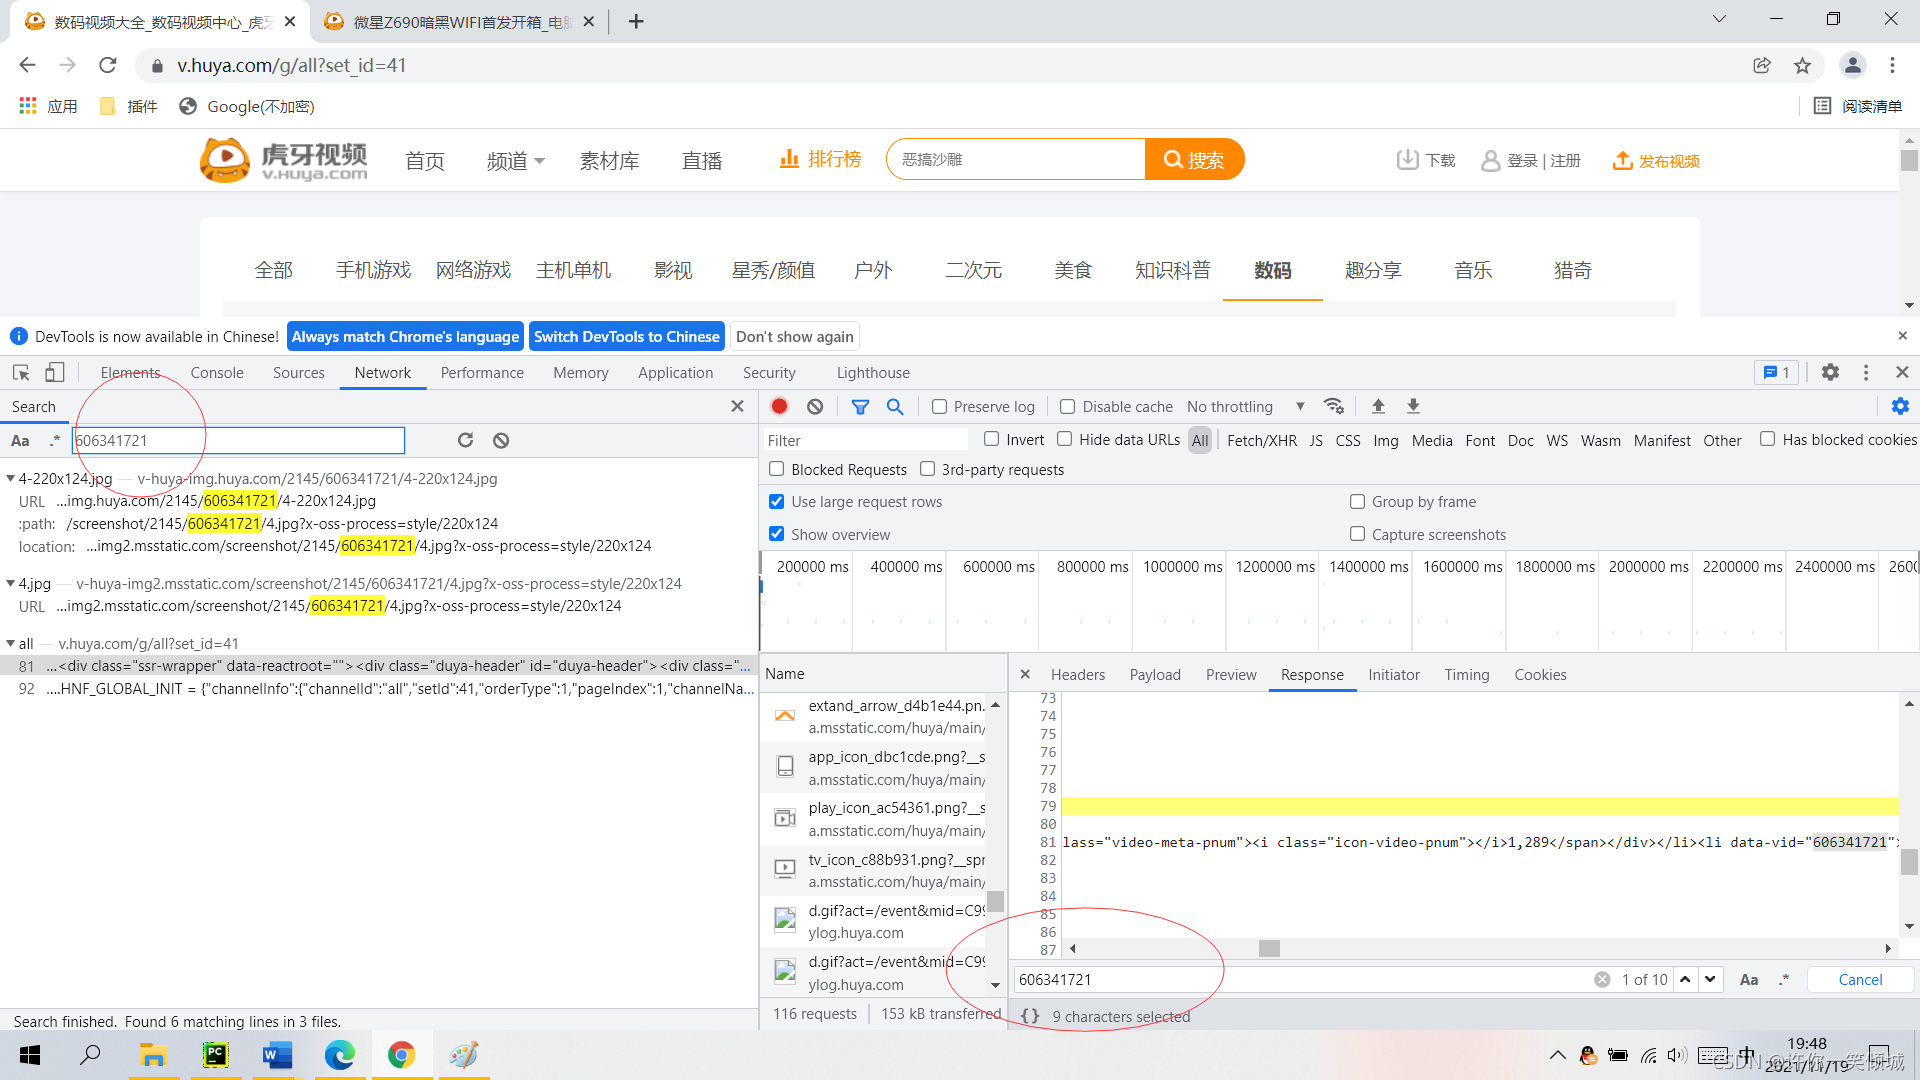The height and width of the screenshot is (1080, 1920).
Task: Click the inspect element picker icon
Action: pyautogui.click(x=21, y=372)
